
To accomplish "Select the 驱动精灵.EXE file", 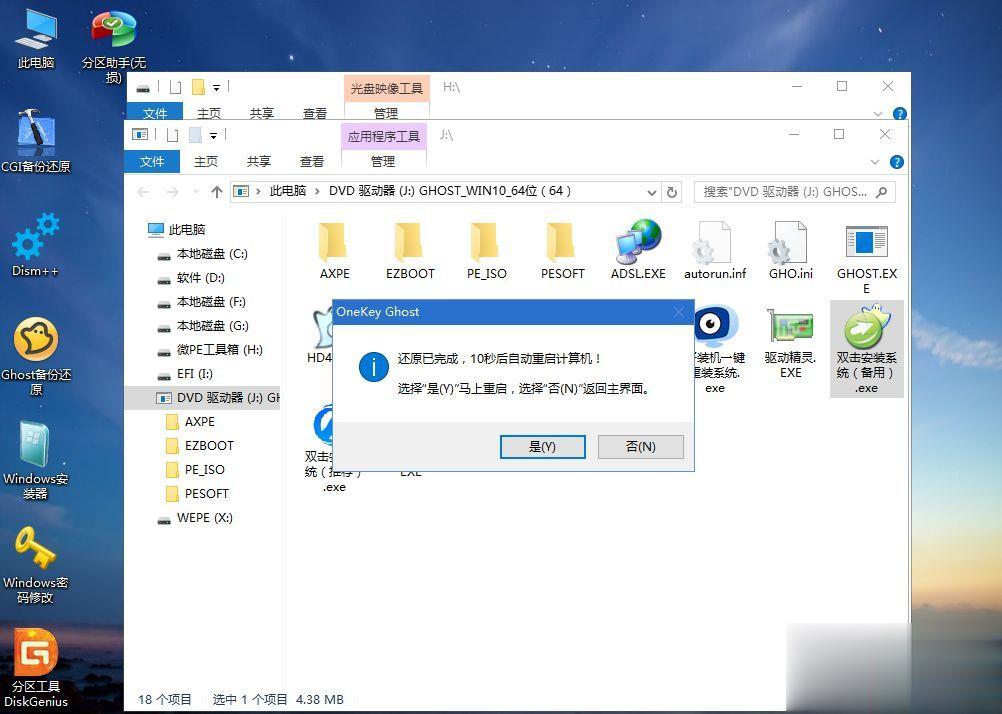I will (790, 344).
